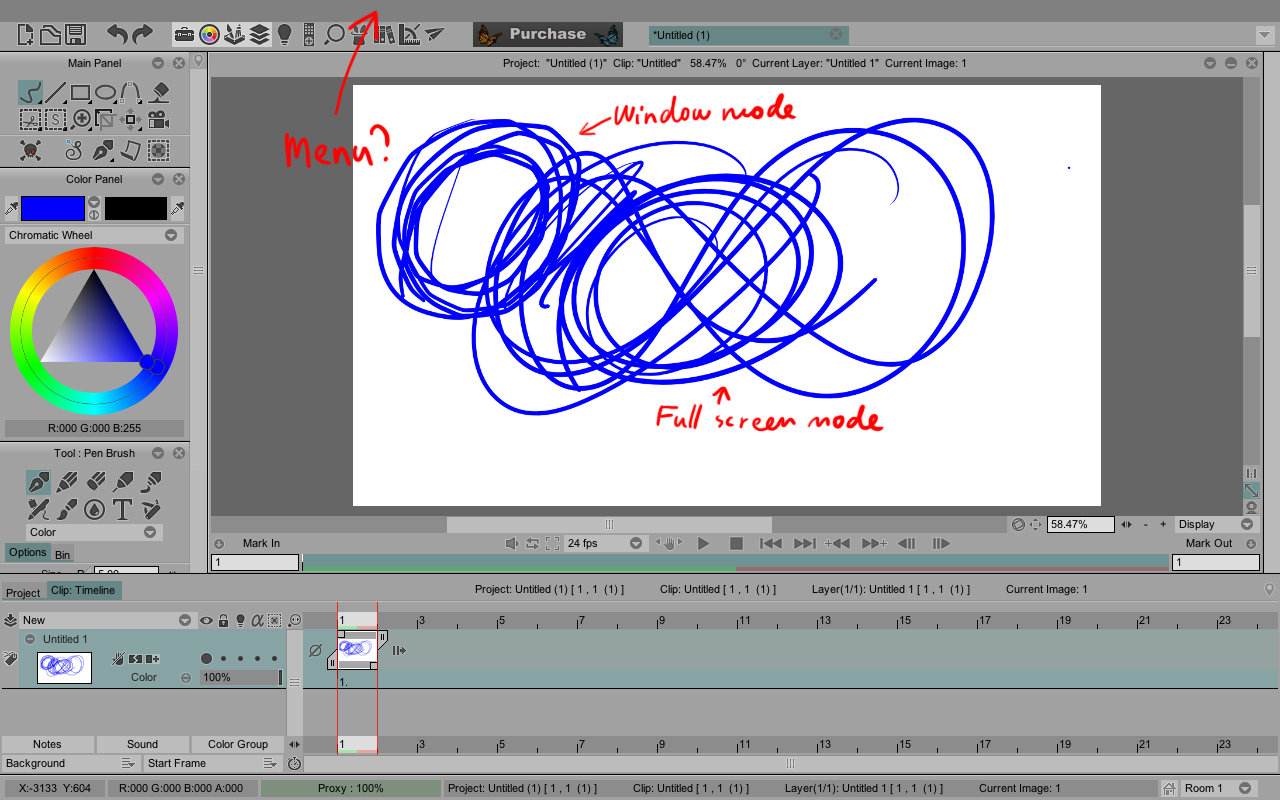1280x800 pixels.
Task: Choose the watercolor drop brush icon
Action: coord(94,510)
